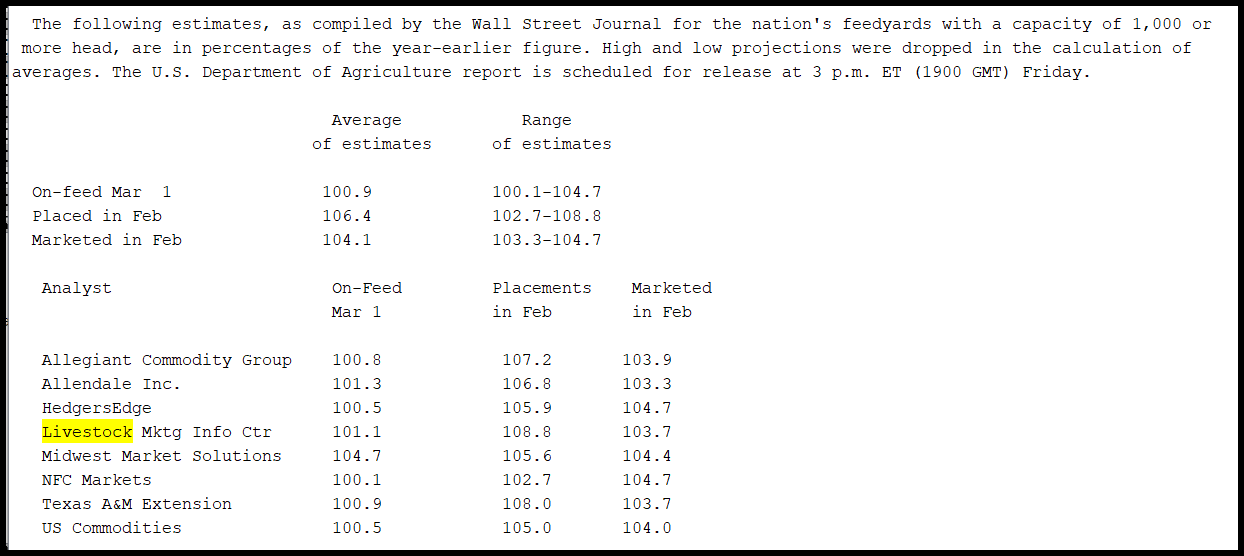This screenshot has height=556, width=1244.
Task: Select the HedgersEdge analyst entry
Action: click(97, 408)
